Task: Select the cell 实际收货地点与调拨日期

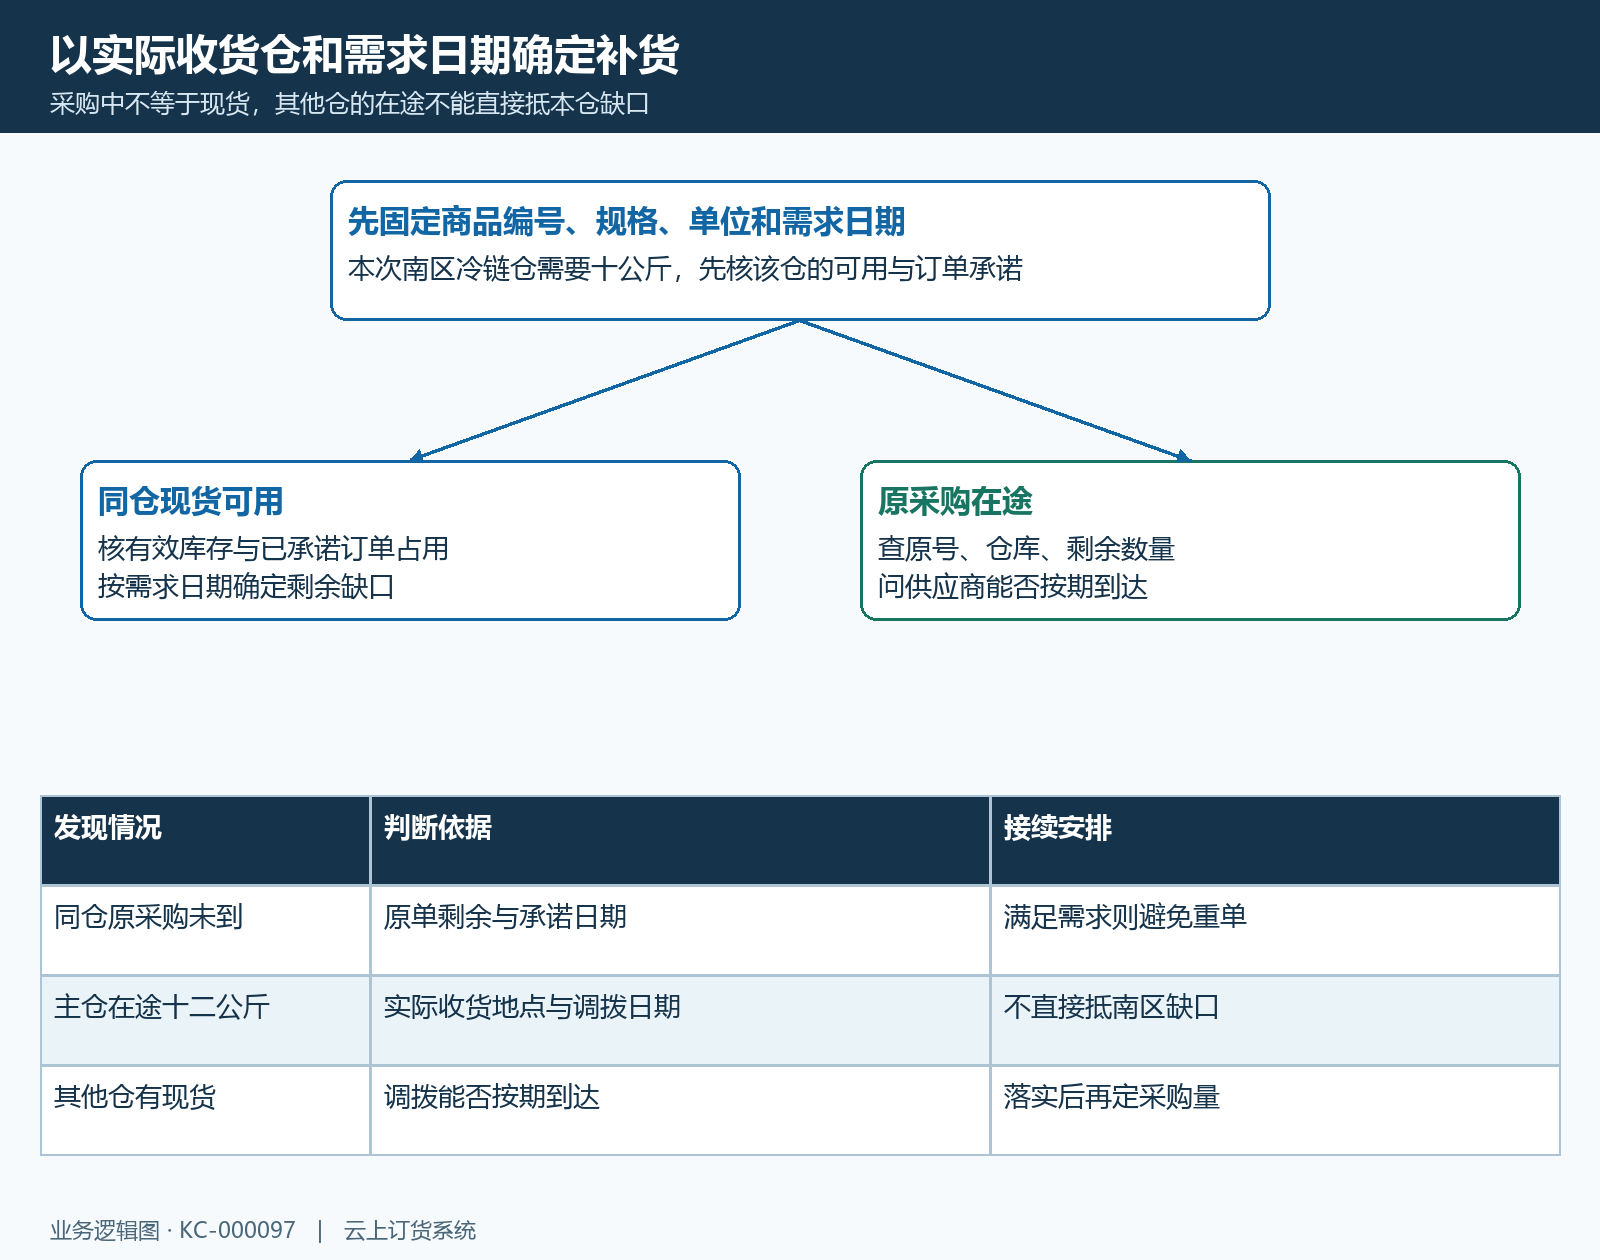Action: click(x=680, y=1021)
